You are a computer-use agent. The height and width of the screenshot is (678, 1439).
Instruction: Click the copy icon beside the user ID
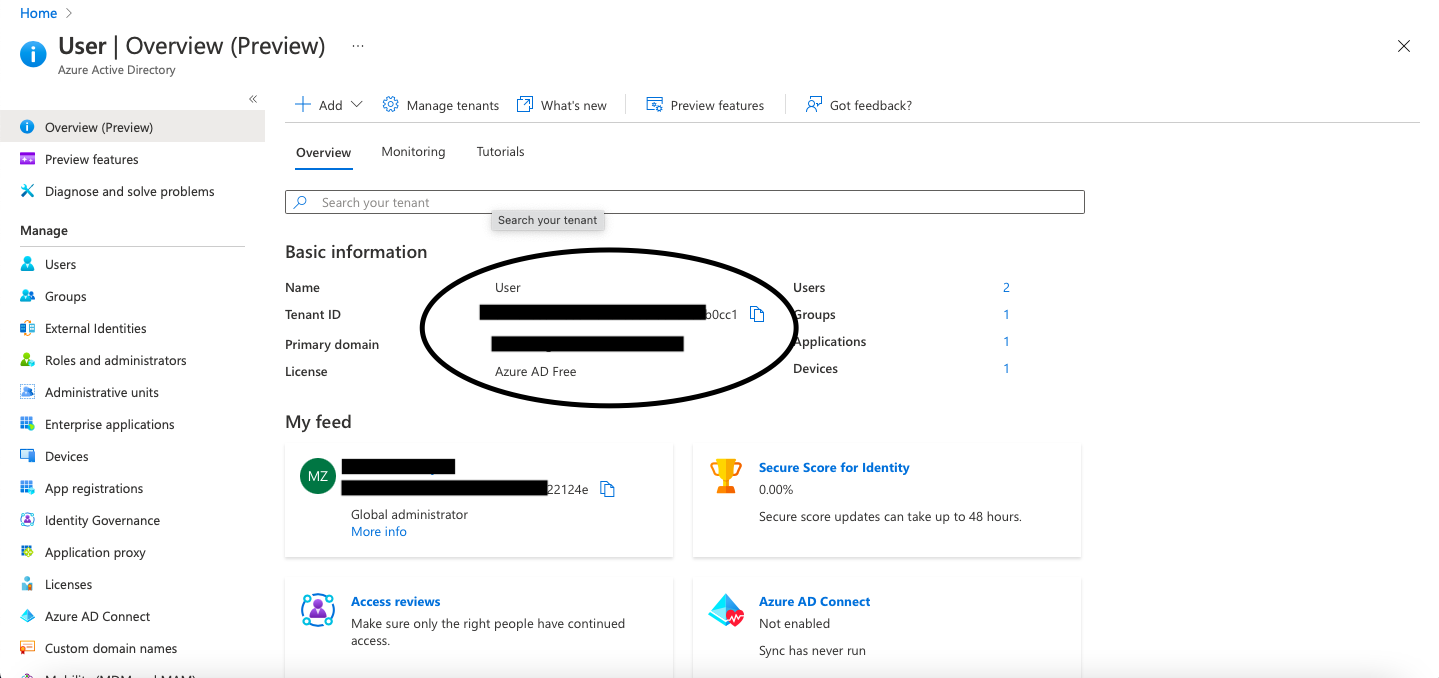point(607,489)
